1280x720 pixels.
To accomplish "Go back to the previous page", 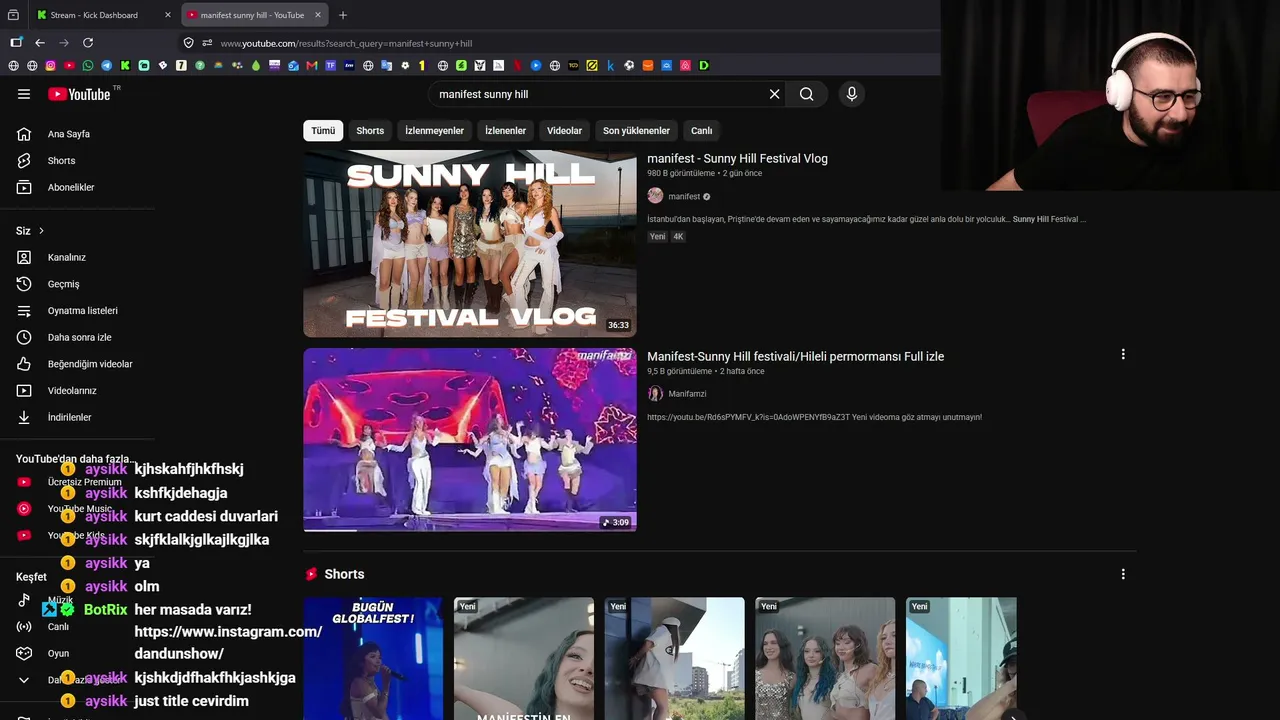I will coord(40,43).
